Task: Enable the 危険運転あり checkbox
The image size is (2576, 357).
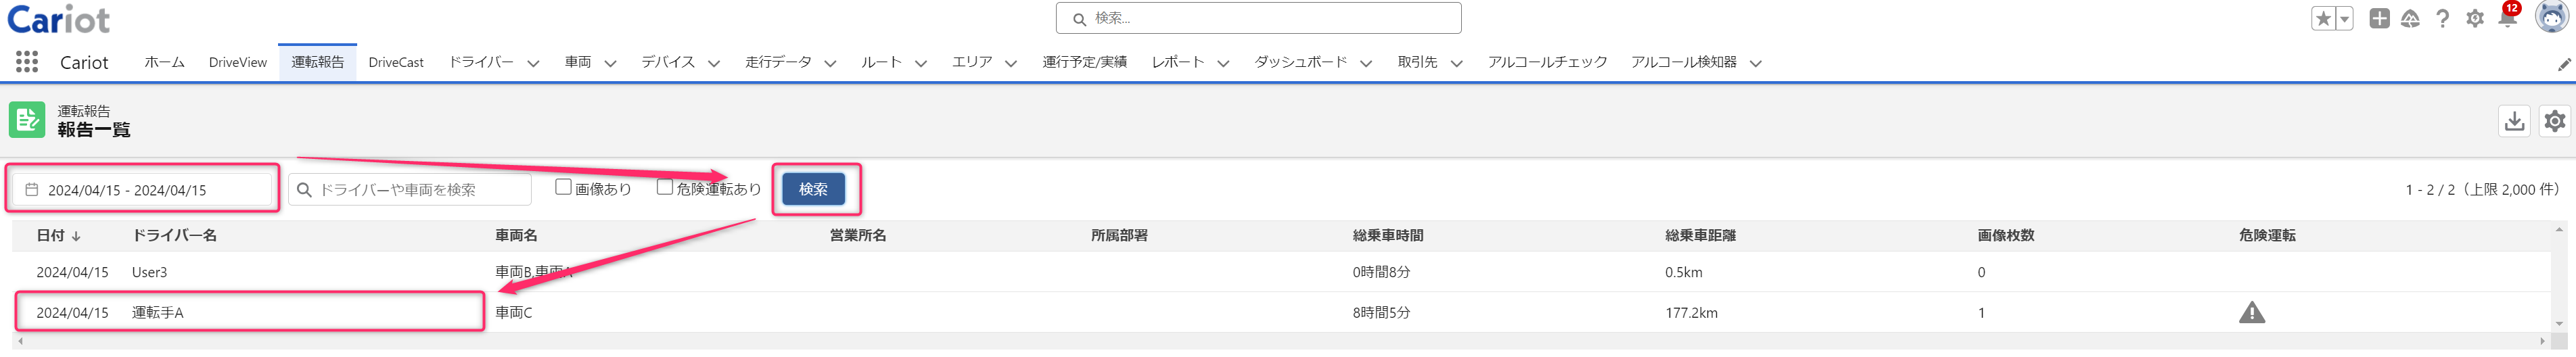Action: point(665,187)
